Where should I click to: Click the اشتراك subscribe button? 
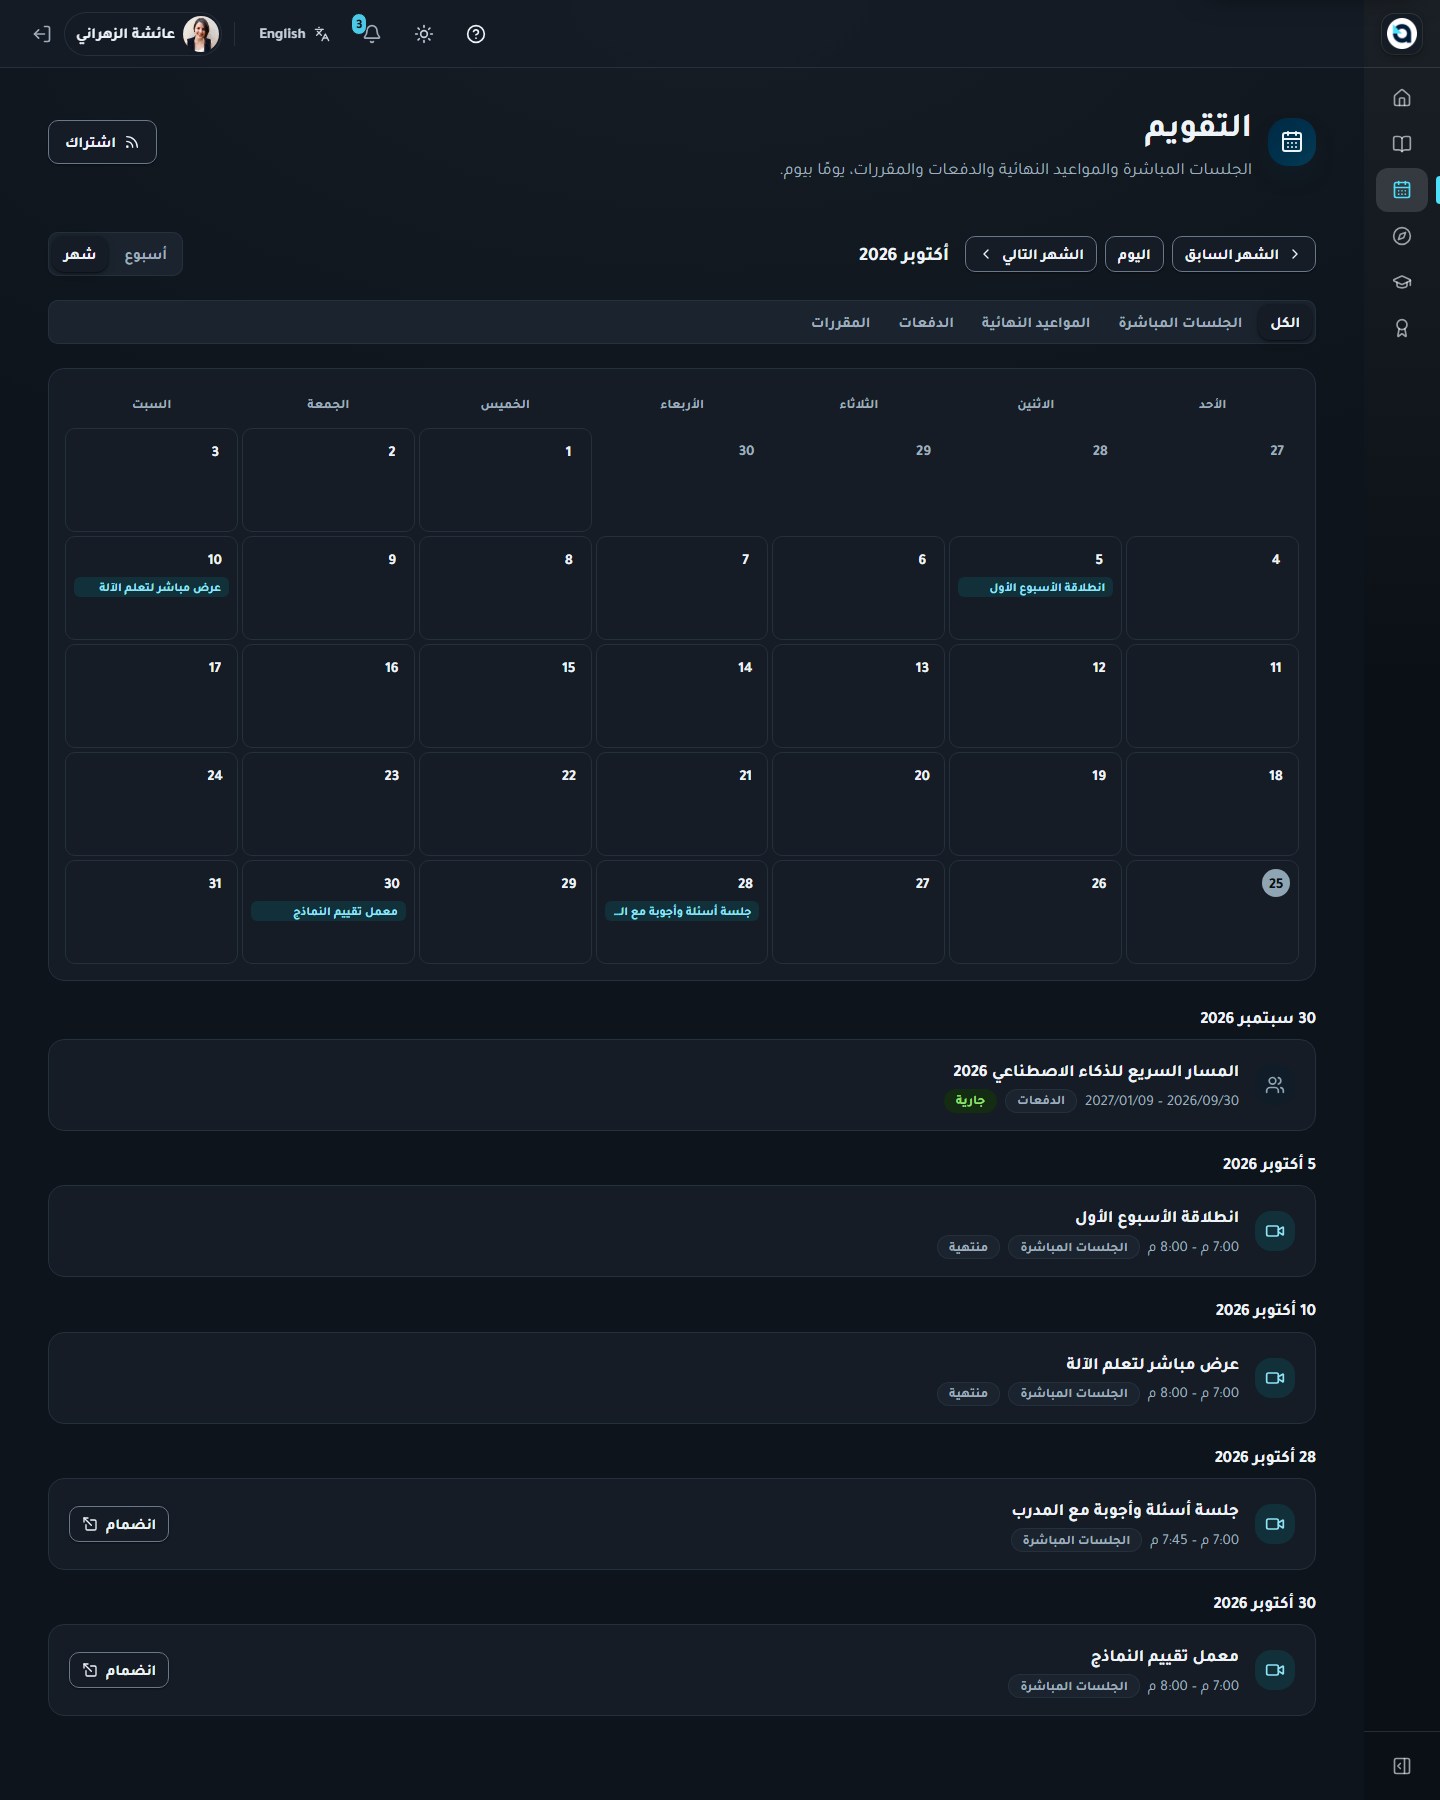click(102, 142)
